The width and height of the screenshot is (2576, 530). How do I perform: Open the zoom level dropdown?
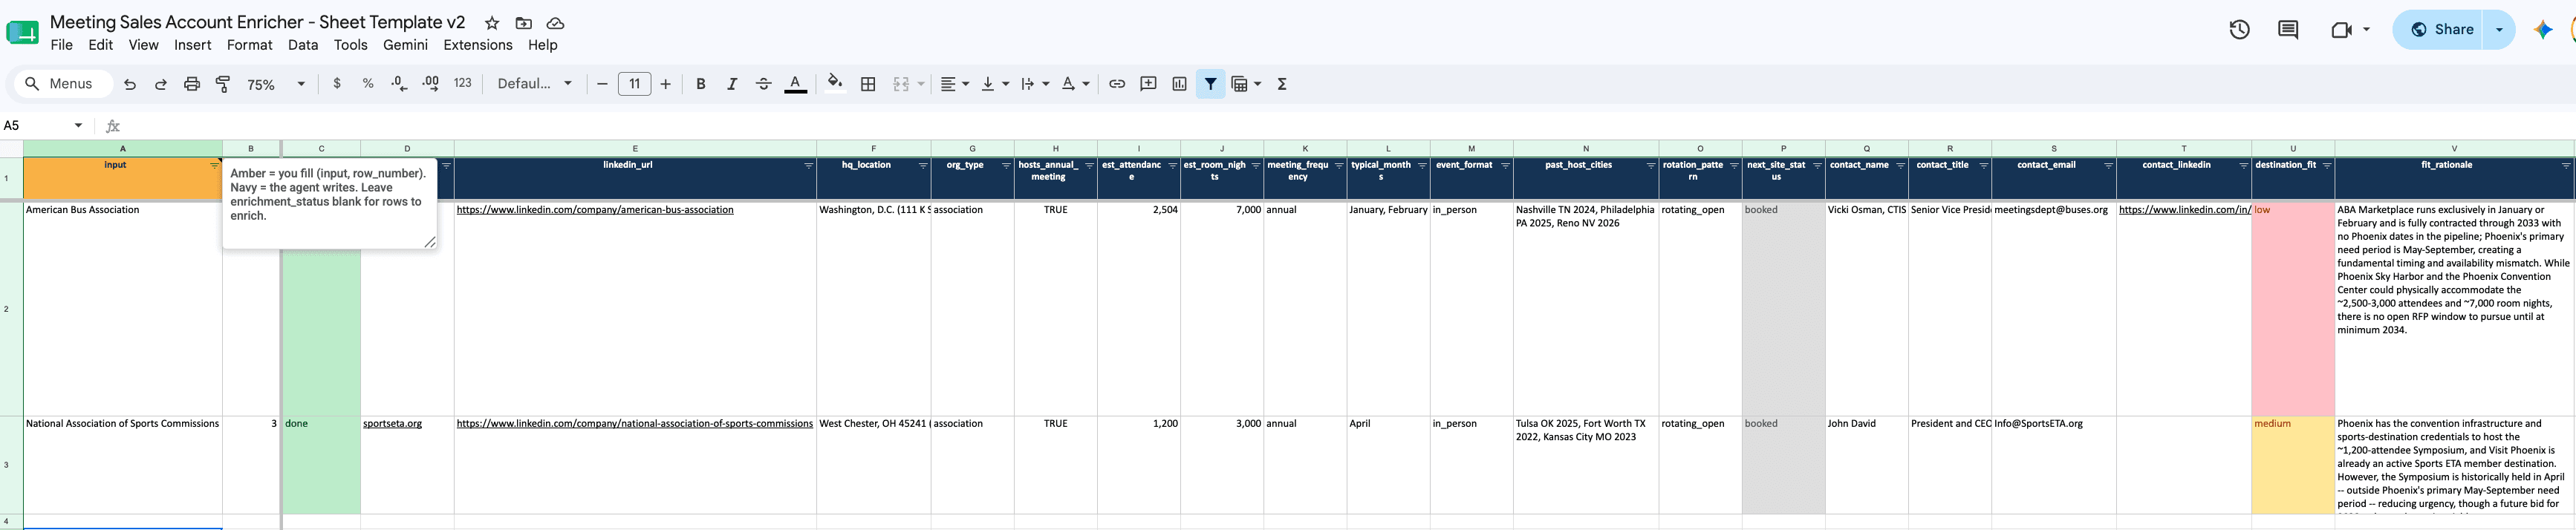[275, 84]
